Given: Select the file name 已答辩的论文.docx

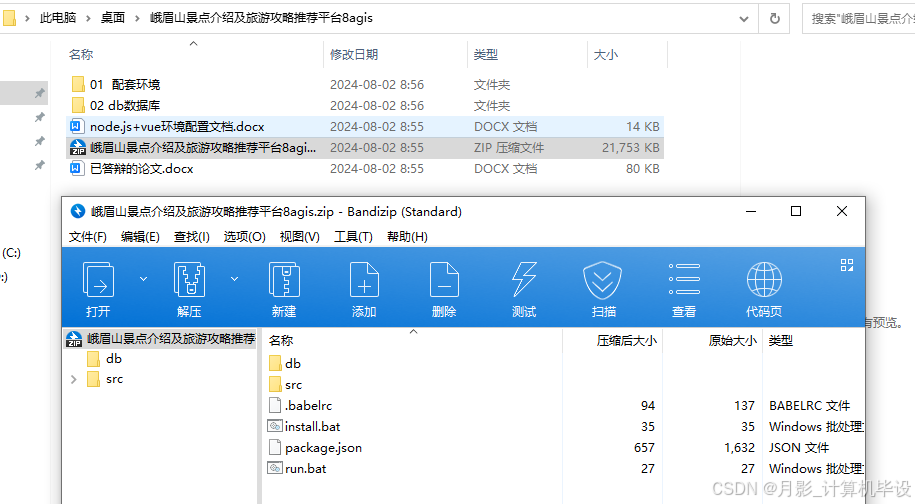Looking at the screenshot, I should 141,169.
